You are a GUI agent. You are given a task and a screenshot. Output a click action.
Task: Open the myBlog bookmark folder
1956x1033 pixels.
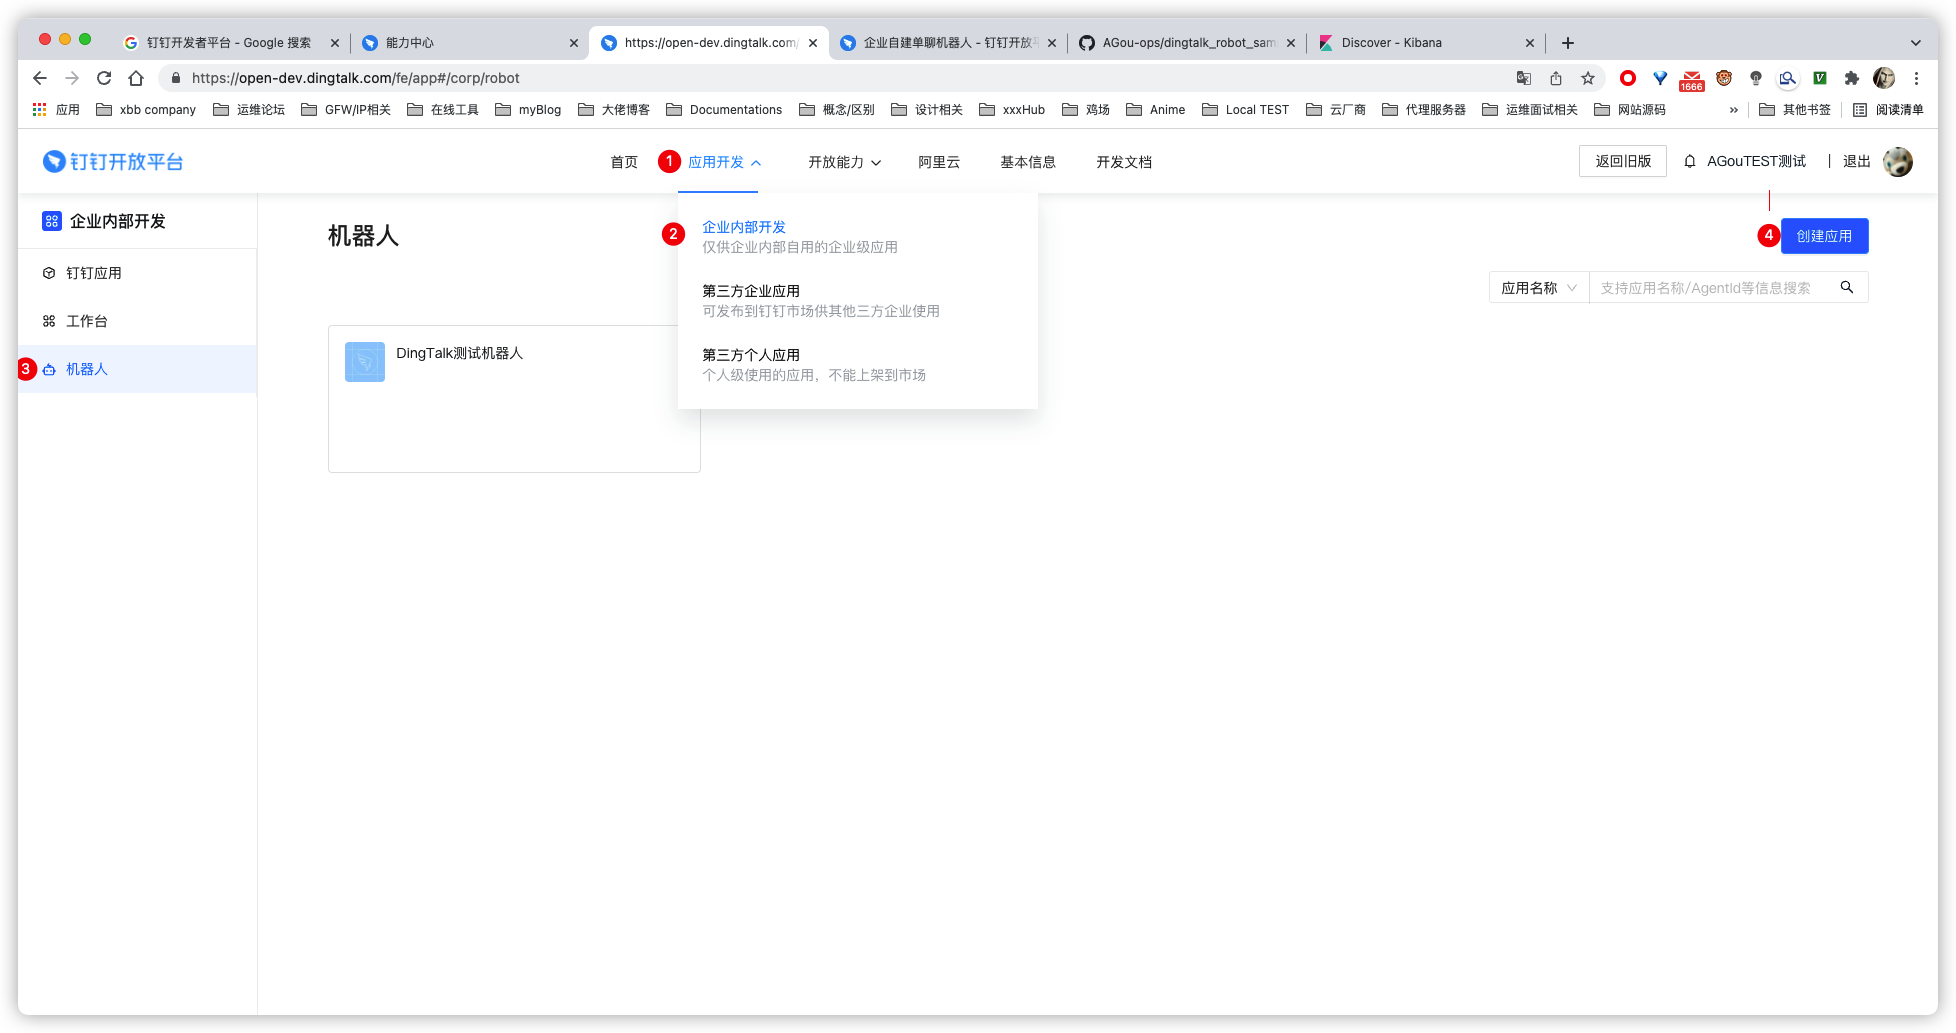coord(528,110)
